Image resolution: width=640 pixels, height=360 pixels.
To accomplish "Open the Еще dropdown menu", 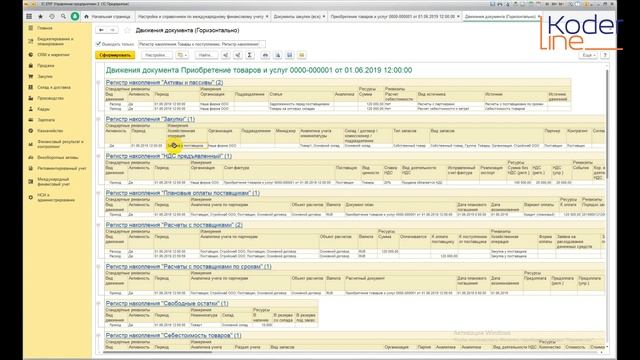I will click(x=588, y=55).
